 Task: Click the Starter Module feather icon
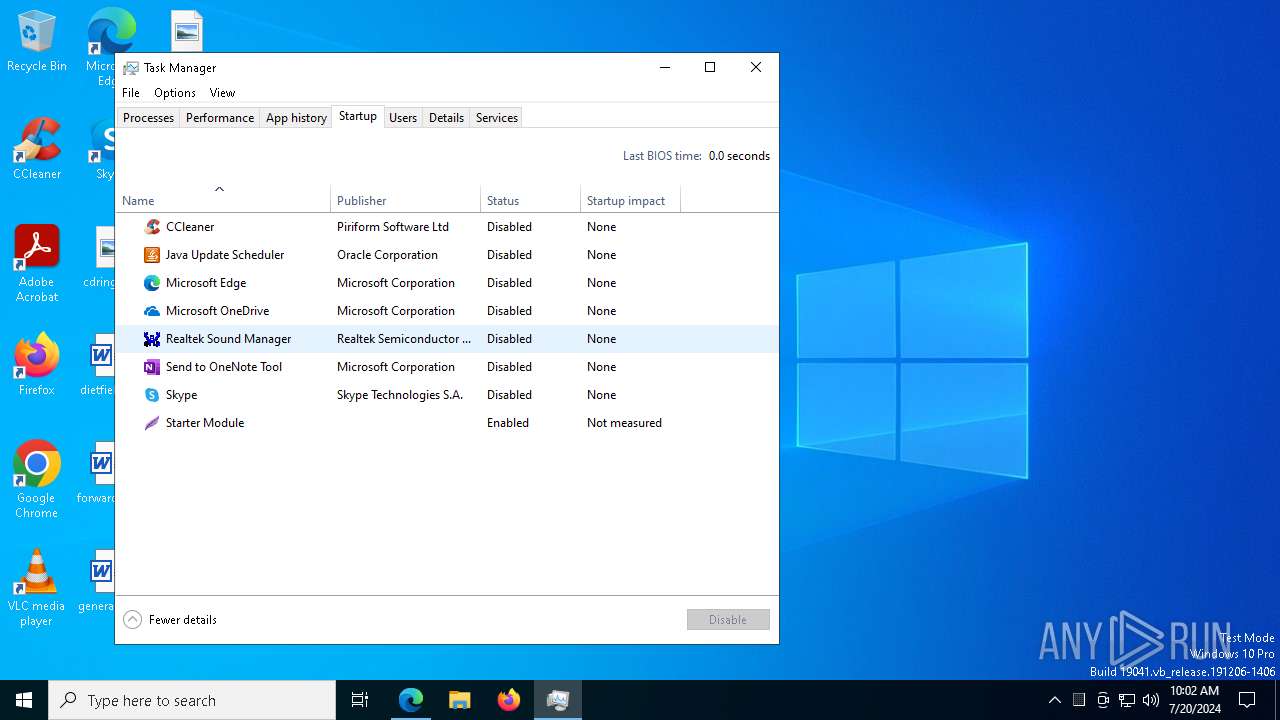[x=152, y=423]
